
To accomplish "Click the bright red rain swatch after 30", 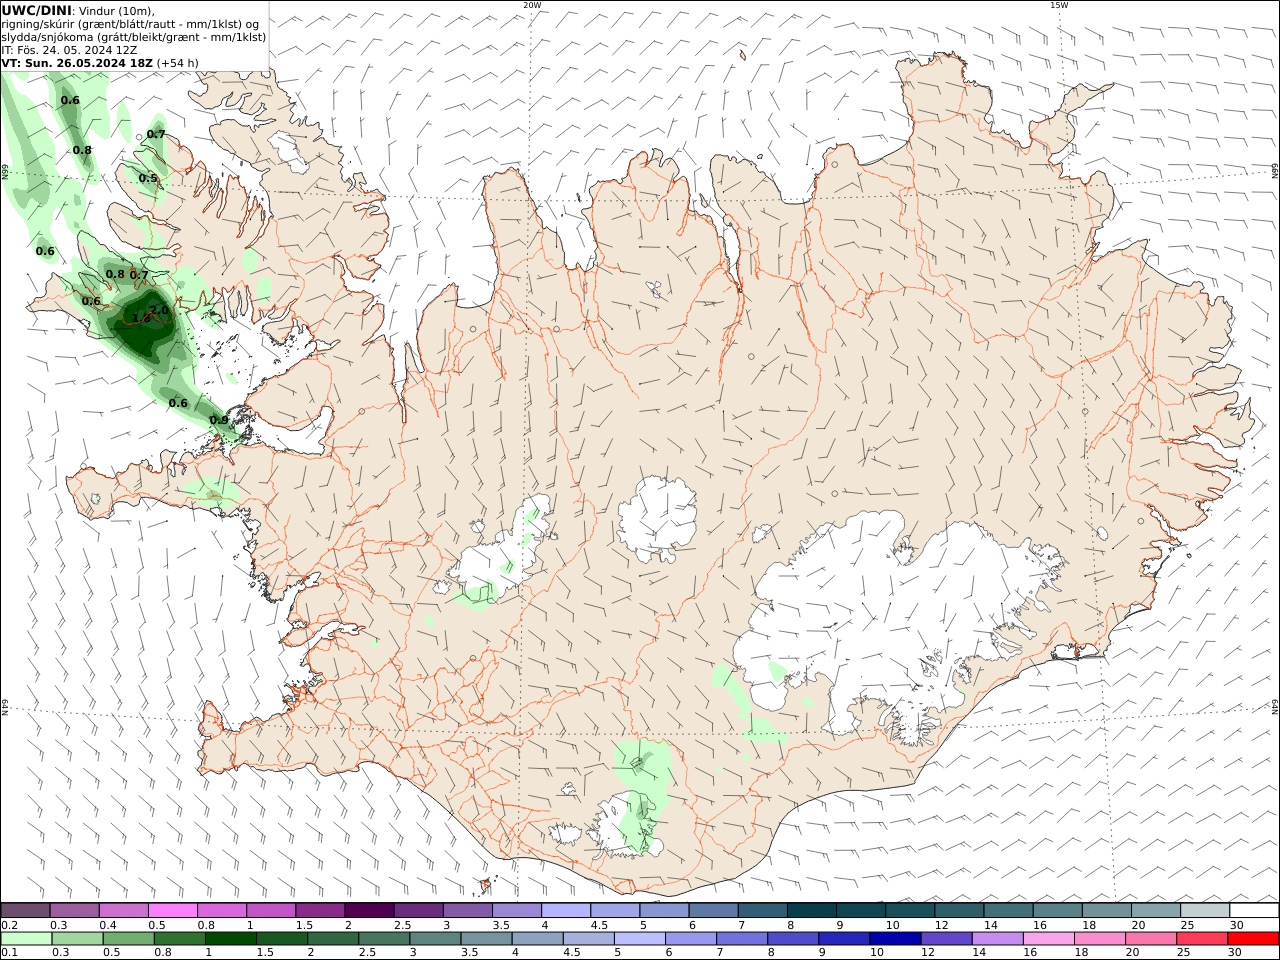I will 1253,939.
